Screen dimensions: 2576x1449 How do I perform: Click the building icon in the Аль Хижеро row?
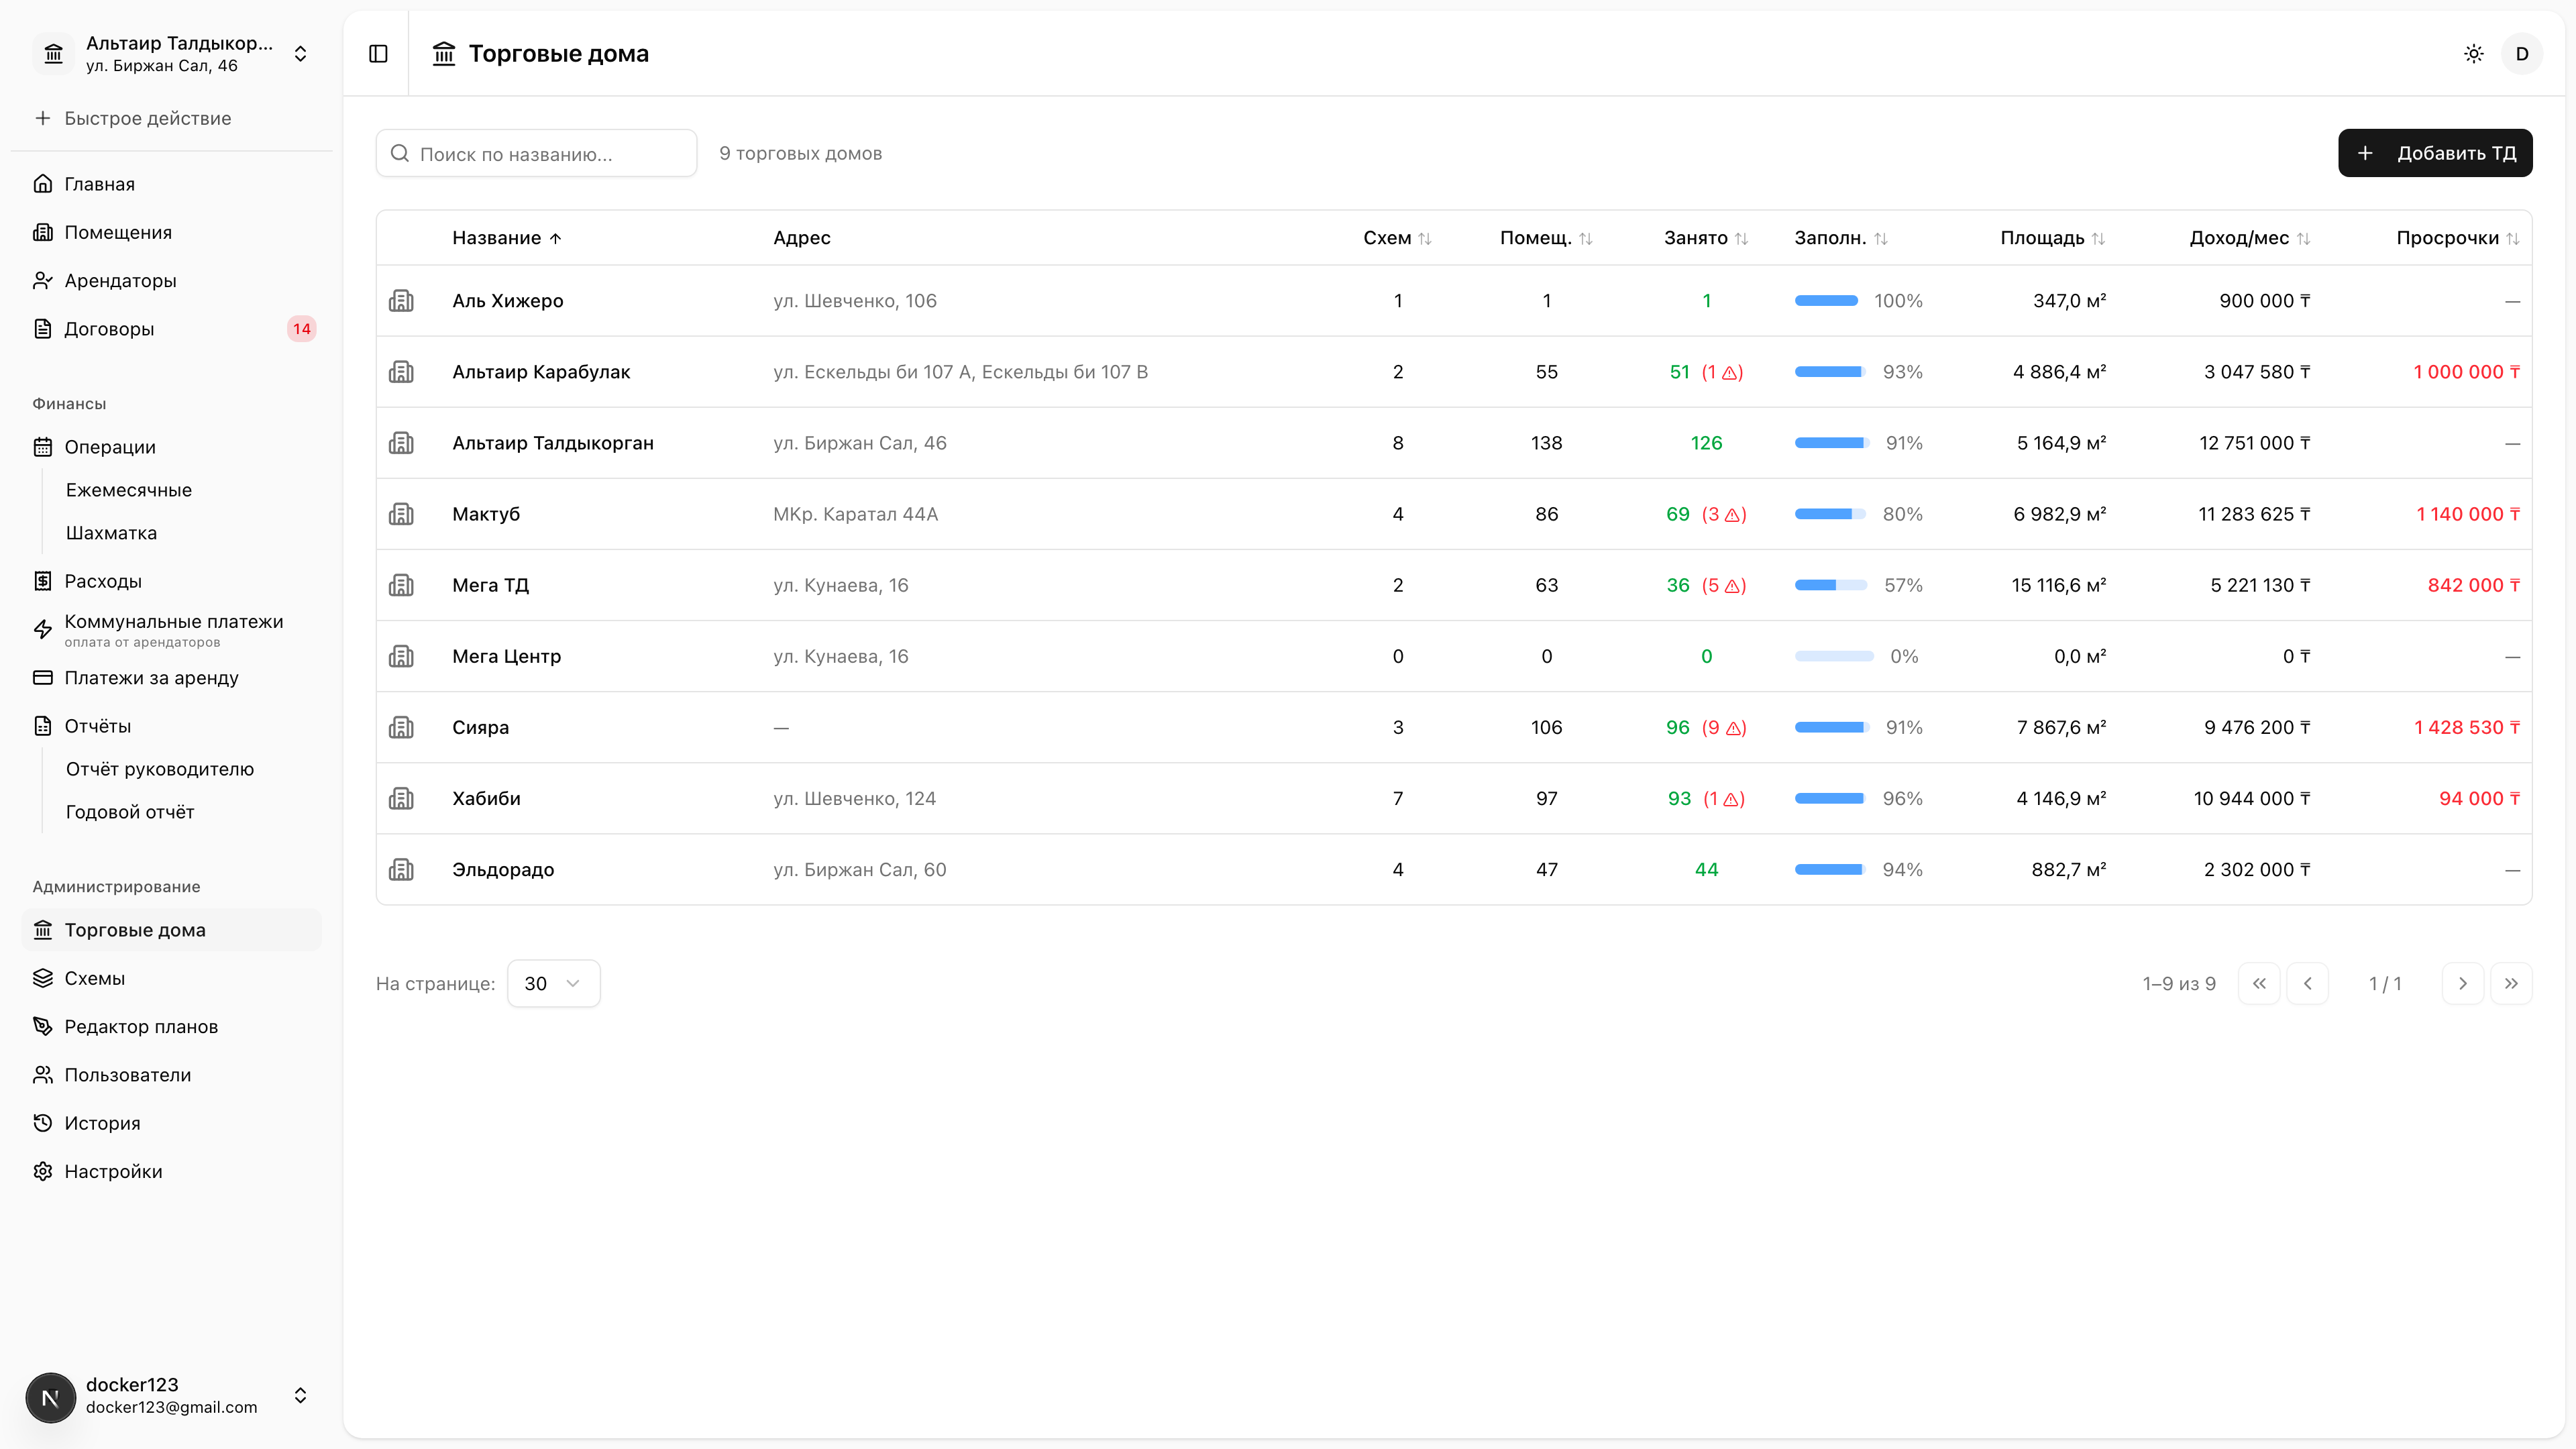[x=401, y=300]
